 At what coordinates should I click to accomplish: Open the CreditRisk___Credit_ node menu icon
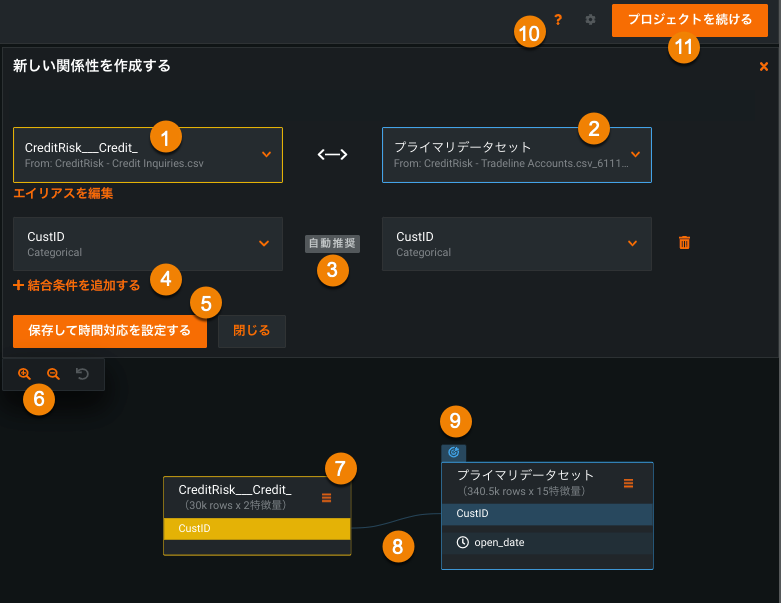coord(327,497)
